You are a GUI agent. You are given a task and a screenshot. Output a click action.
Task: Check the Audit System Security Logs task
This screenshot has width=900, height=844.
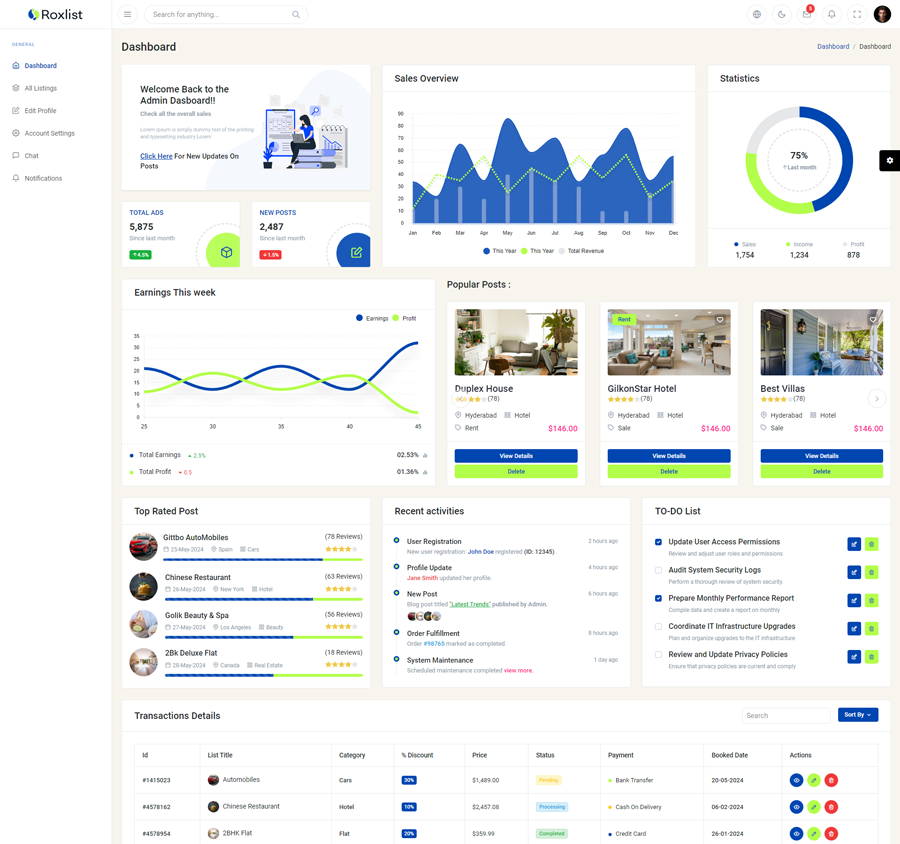(x=658, y=570)
